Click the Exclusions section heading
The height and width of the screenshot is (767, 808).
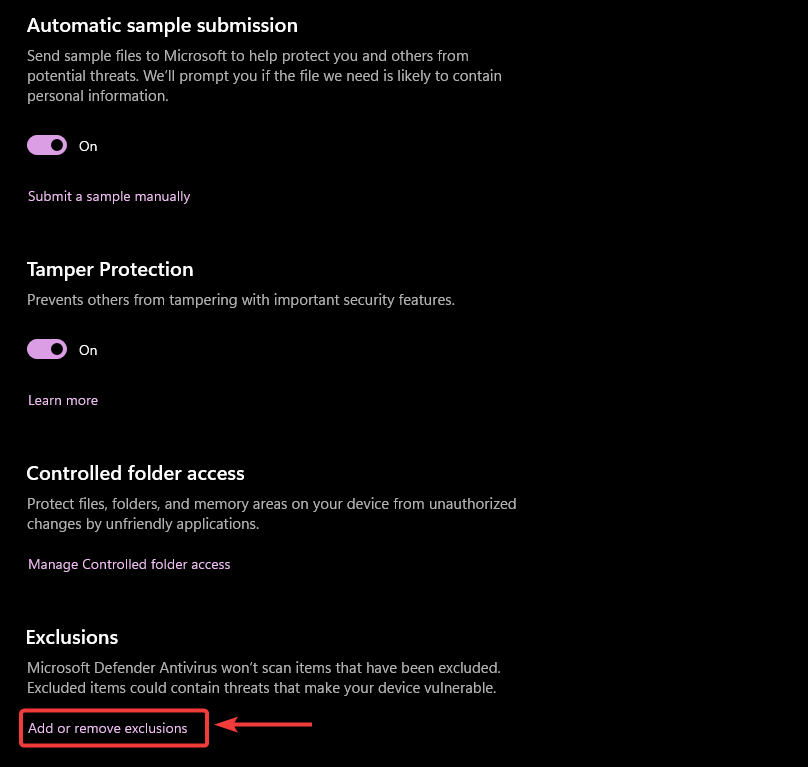pos(72,637)
